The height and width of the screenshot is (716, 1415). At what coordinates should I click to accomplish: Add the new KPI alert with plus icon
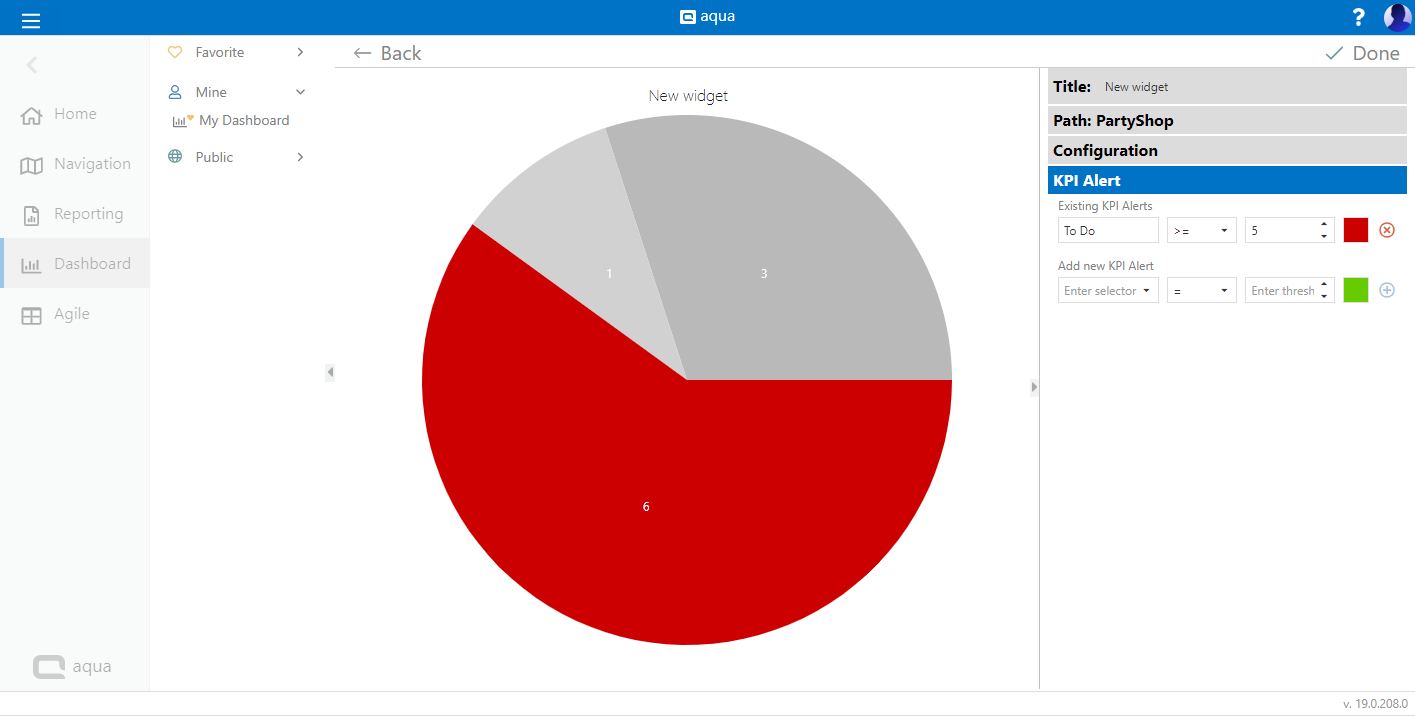[1386, 290]
